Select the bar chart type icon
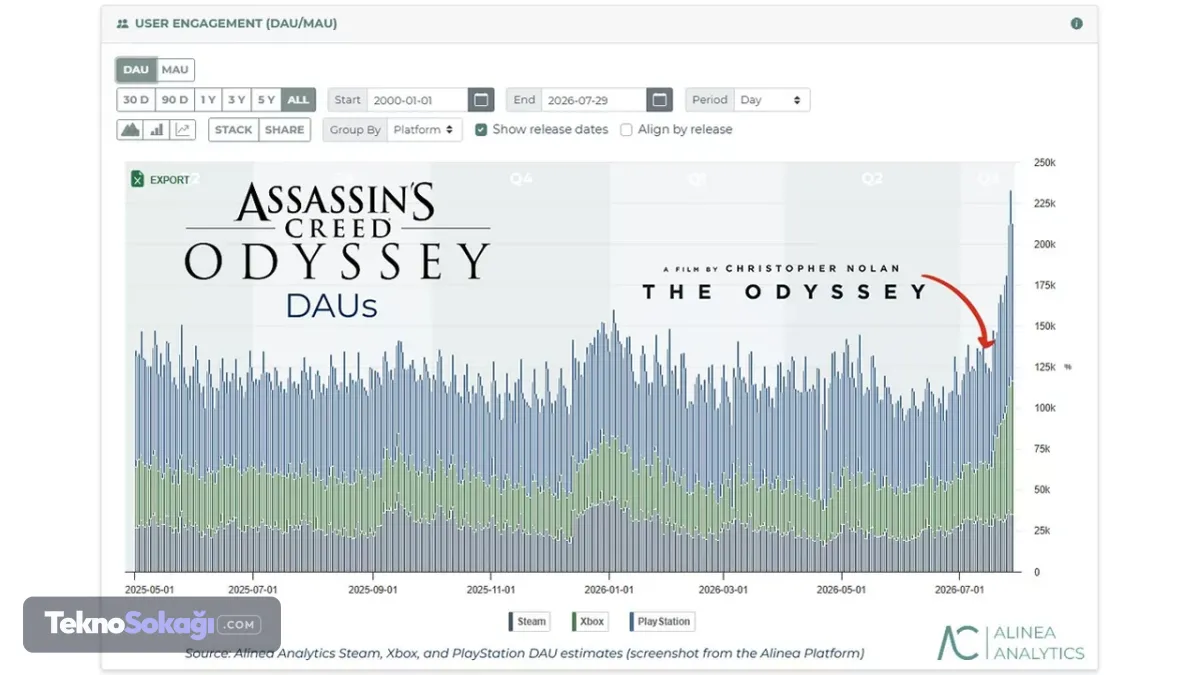 point(157,130)
